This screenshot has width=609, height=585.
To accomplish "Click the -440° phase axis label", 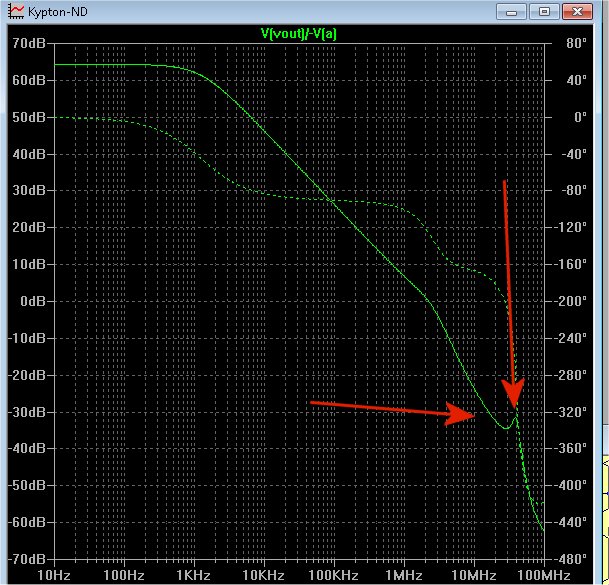I will (570, 522).
